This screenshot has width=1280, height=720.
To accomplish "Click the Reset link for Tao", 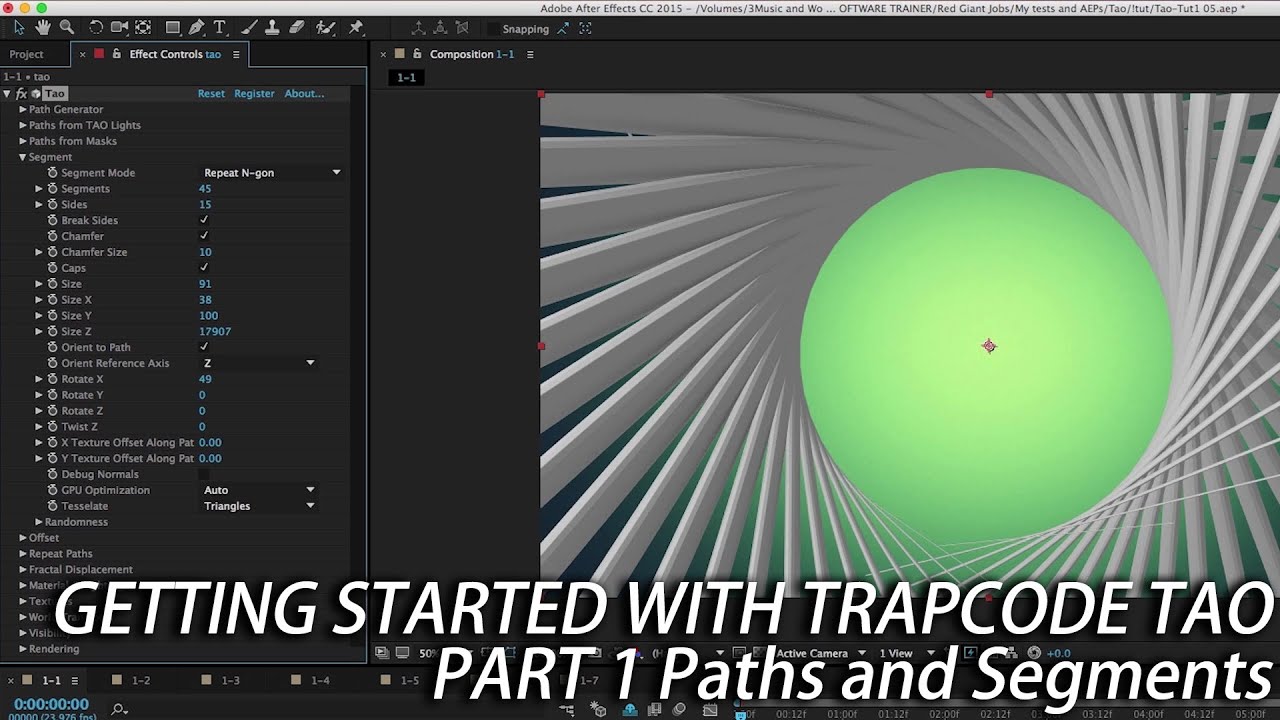I will click(211, 93).
